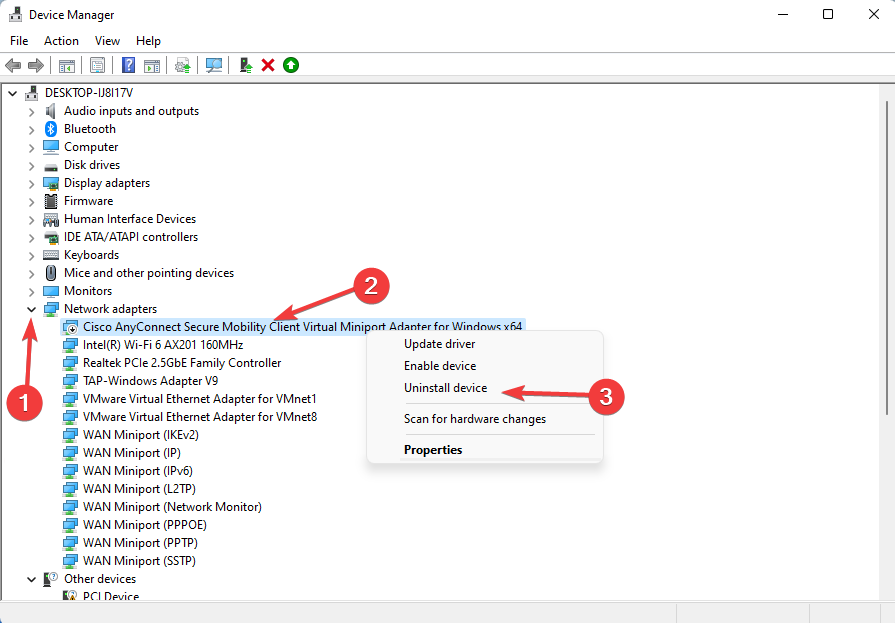The width and height of the screenshot is (895, 623).
Task: Open the blue question mark help icon
Action: [128, 65]
